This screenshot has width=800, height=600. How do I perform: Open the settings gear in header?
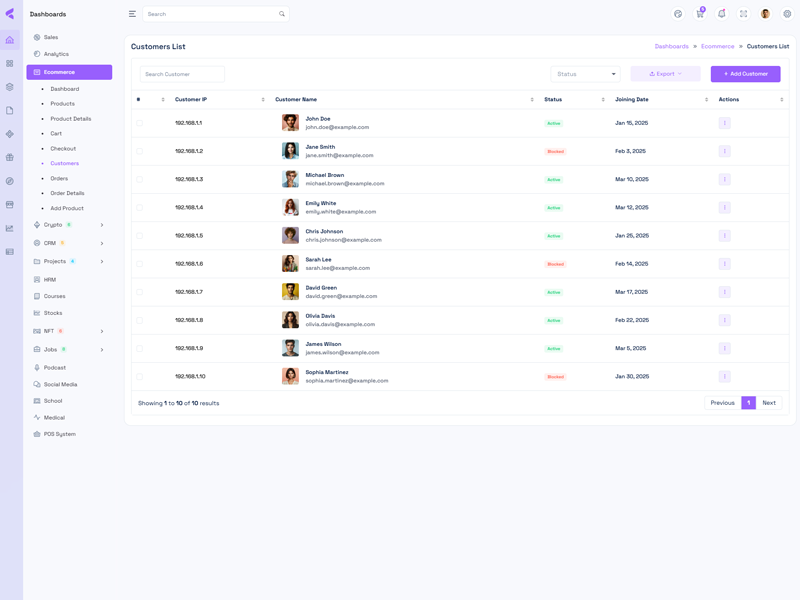(x=787, y=14)
